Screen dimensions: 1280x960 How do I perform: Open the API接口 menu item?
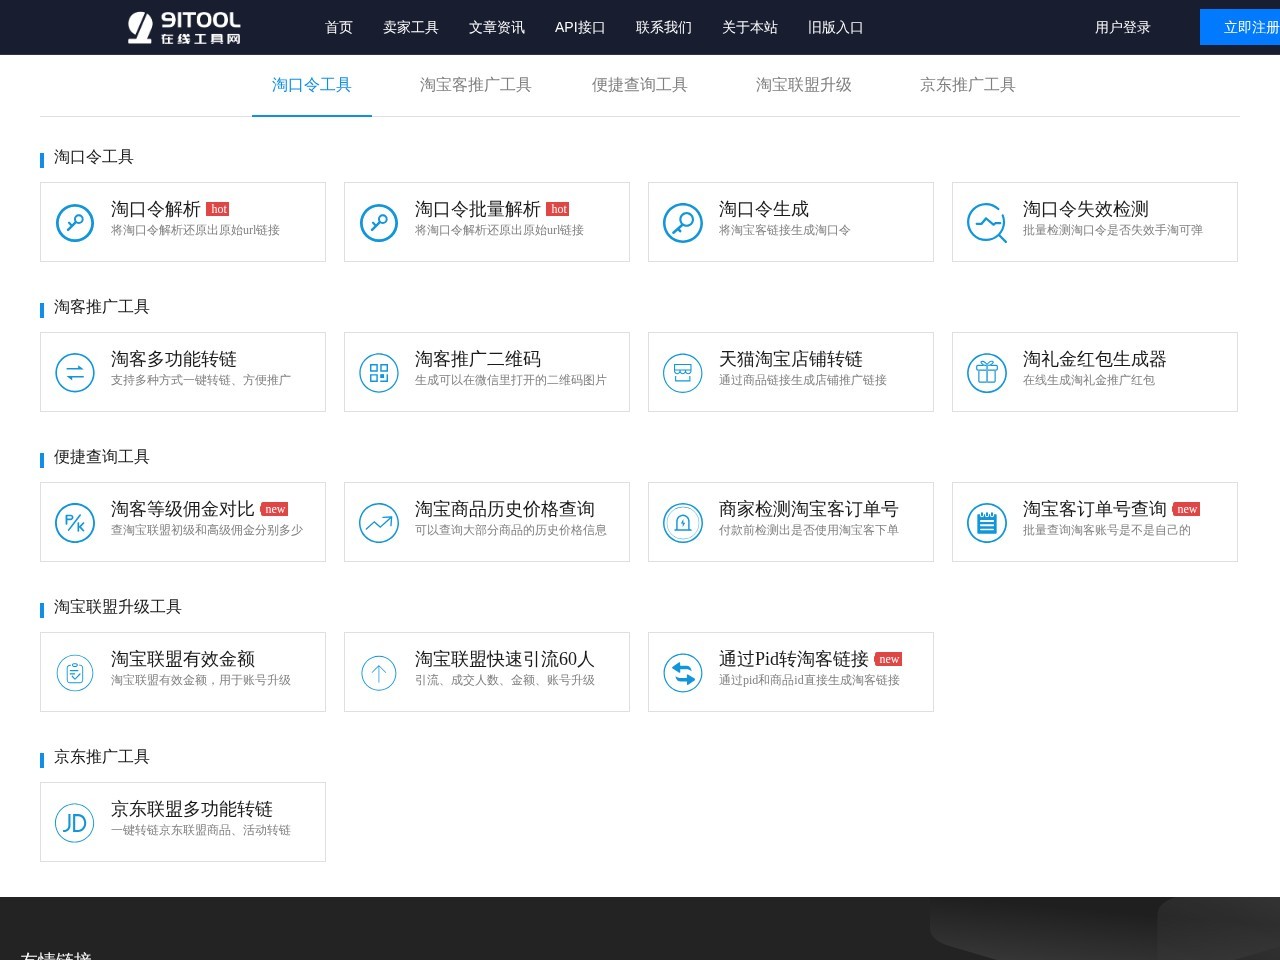(x=579, y=27)
